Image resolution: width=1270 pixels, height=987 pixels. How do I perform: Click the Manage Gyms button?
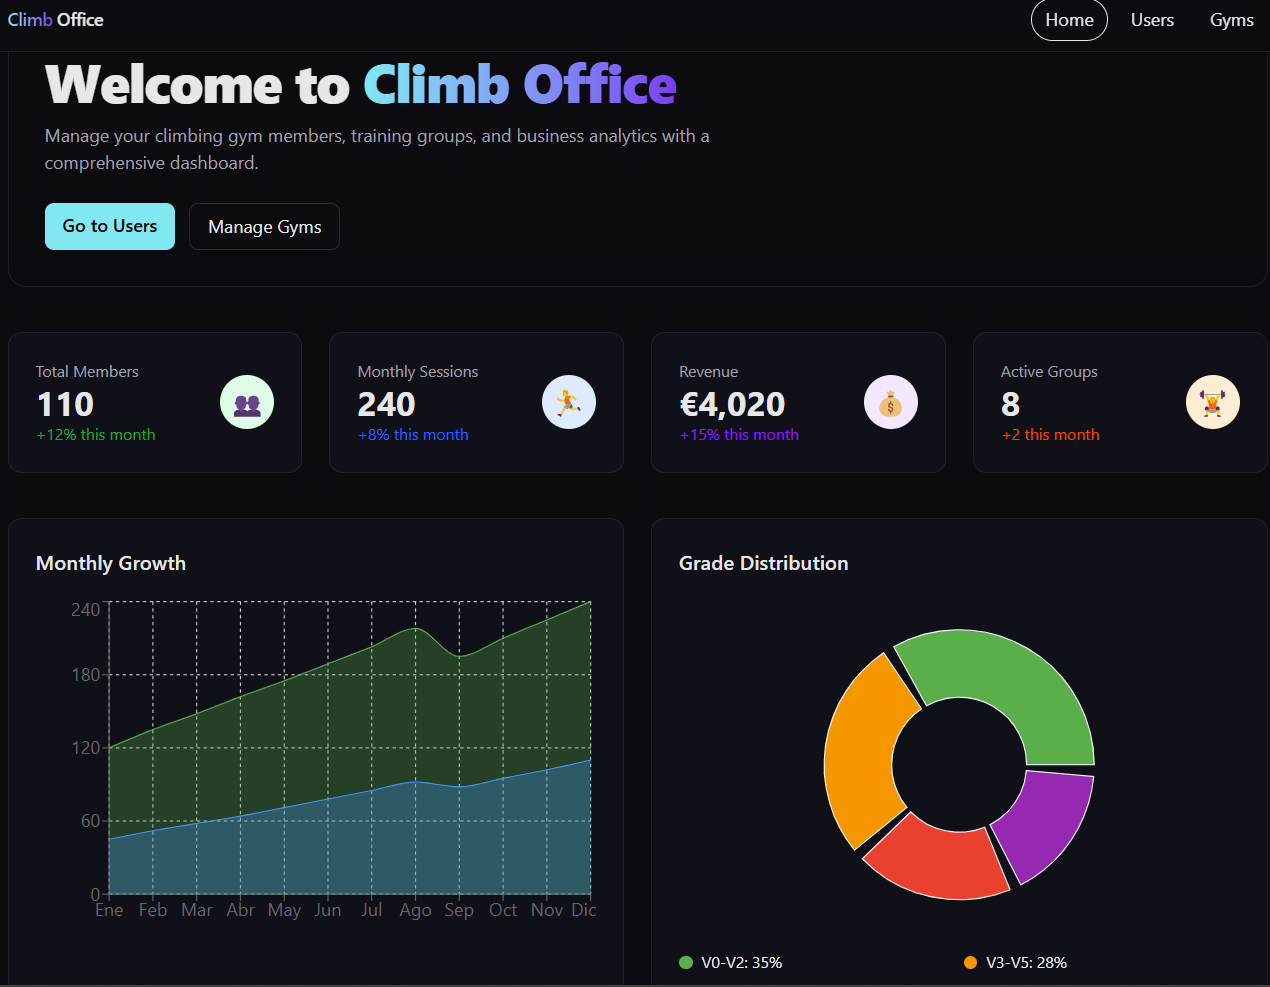point(264,226)
